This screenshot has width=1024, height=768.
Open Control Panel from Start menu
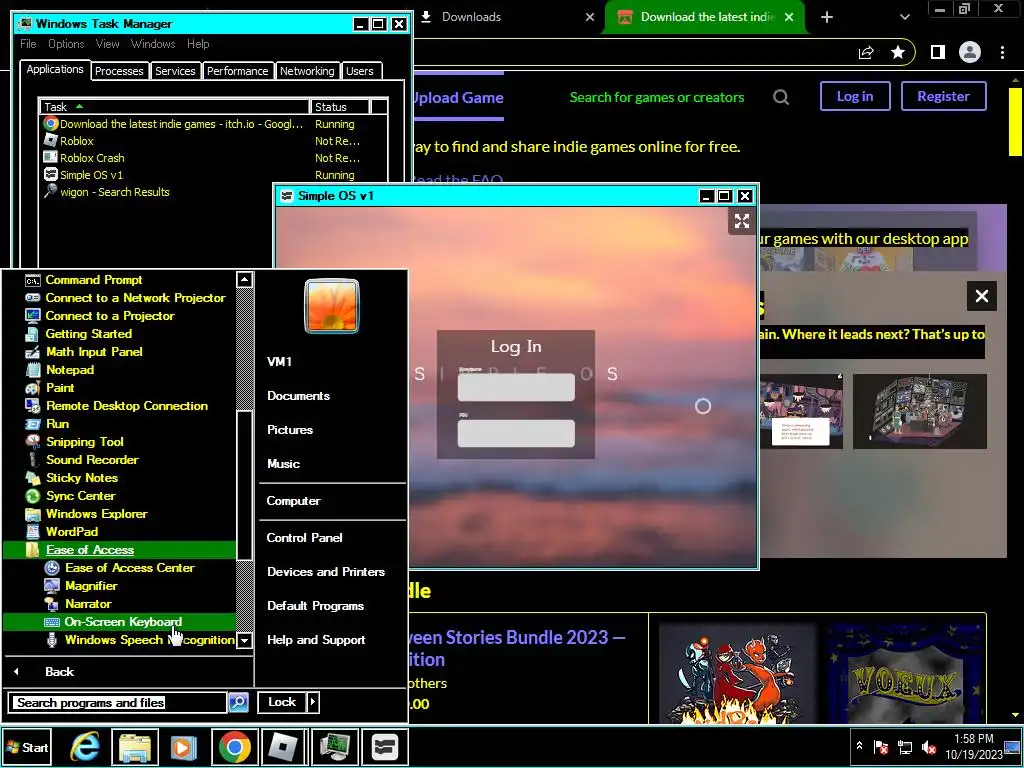coord(304,537)
